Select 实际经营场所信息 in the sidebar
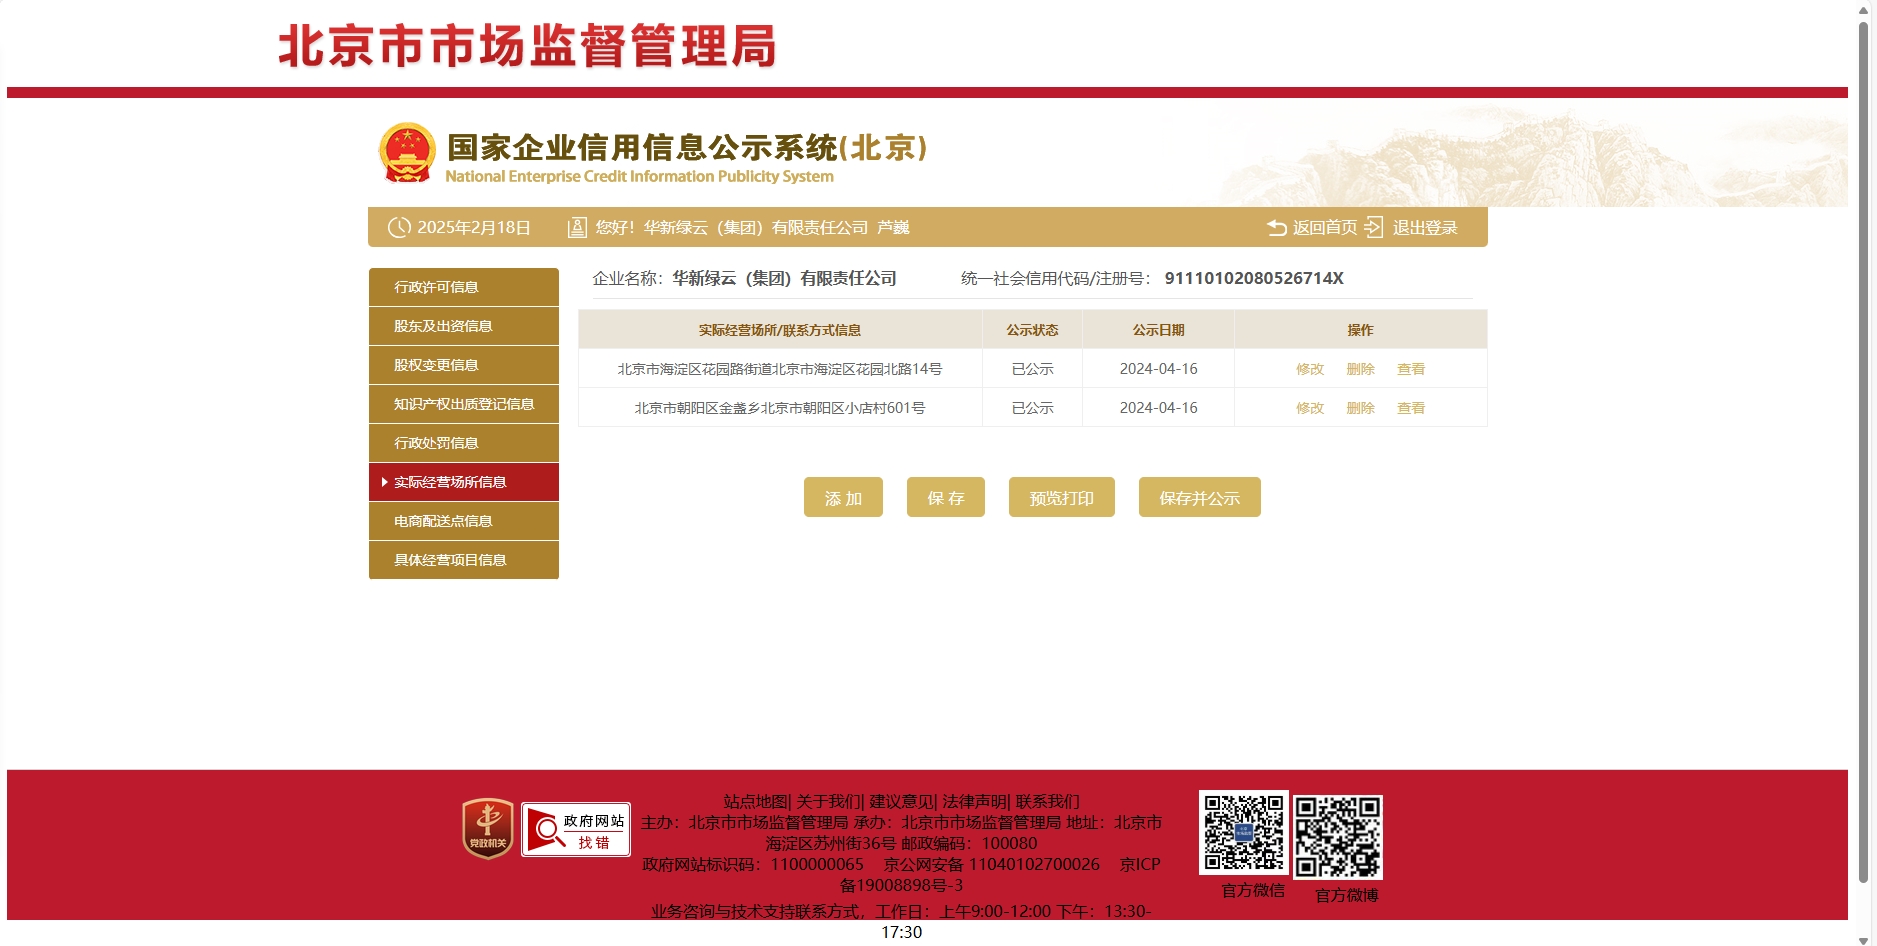1877x946 pixels. pyautogui.click(x=464, y=482)
